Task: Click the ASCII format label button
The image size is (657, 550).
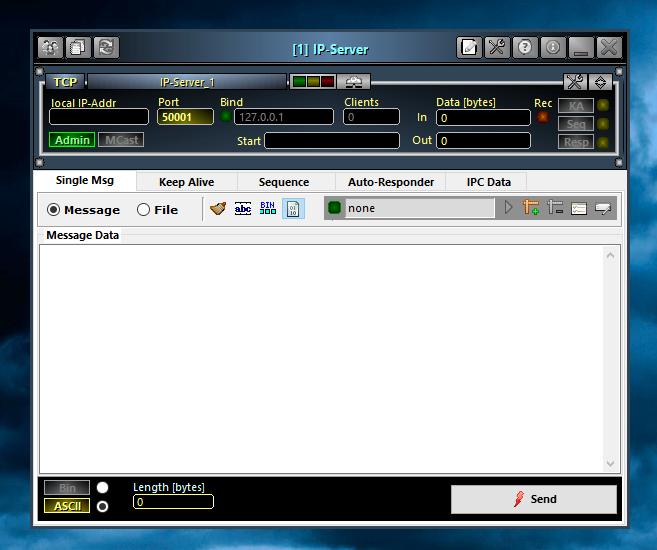Action: (x=67, y=506)
